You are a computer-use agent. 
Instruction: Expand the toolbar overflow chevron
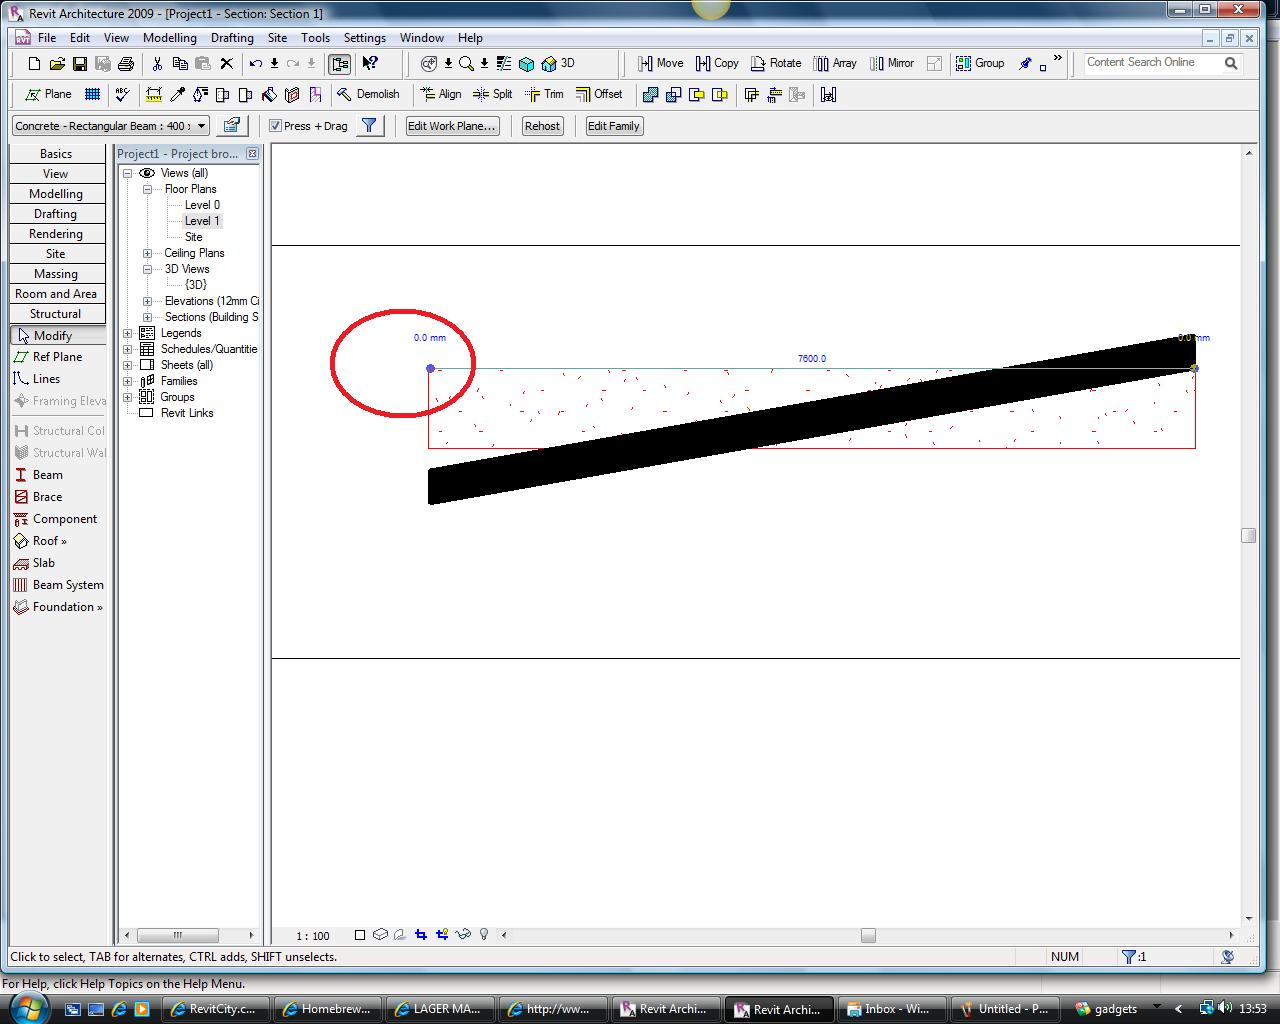[x=1057, y=59]
